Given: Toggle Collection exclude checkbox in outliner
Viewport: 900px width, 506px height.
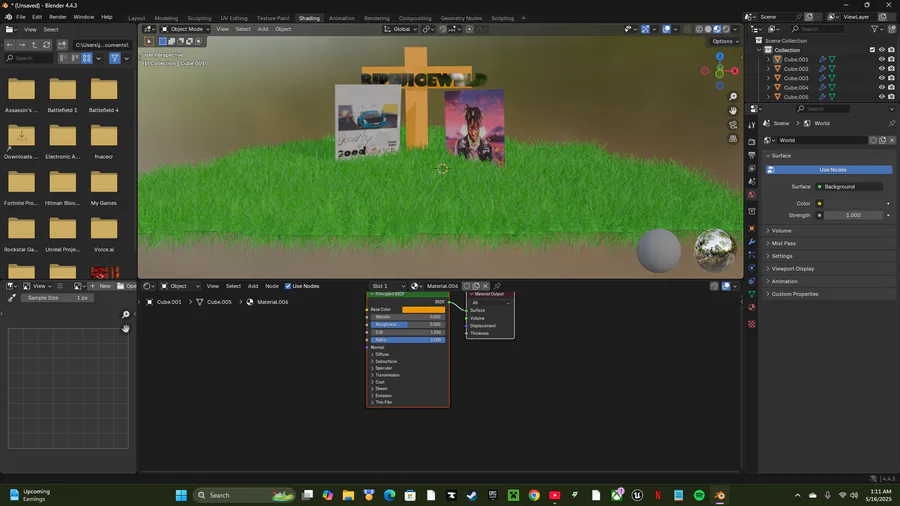Looking at the screenshot, I should point(872,50).
